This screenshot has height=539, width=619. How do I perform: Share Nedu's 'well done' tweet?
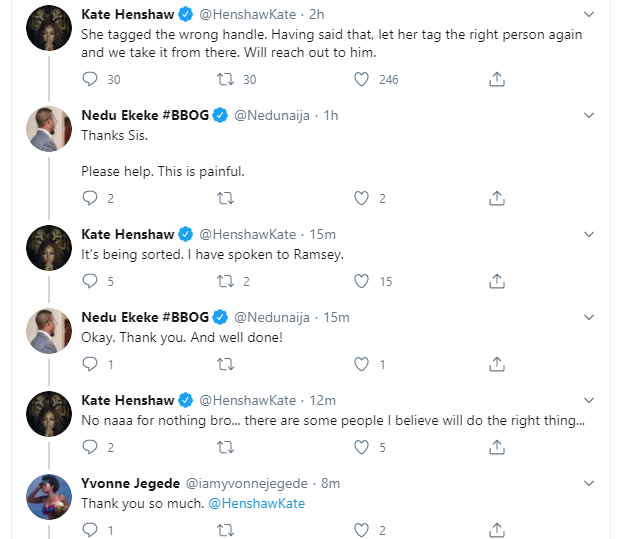tap(497, 365)
